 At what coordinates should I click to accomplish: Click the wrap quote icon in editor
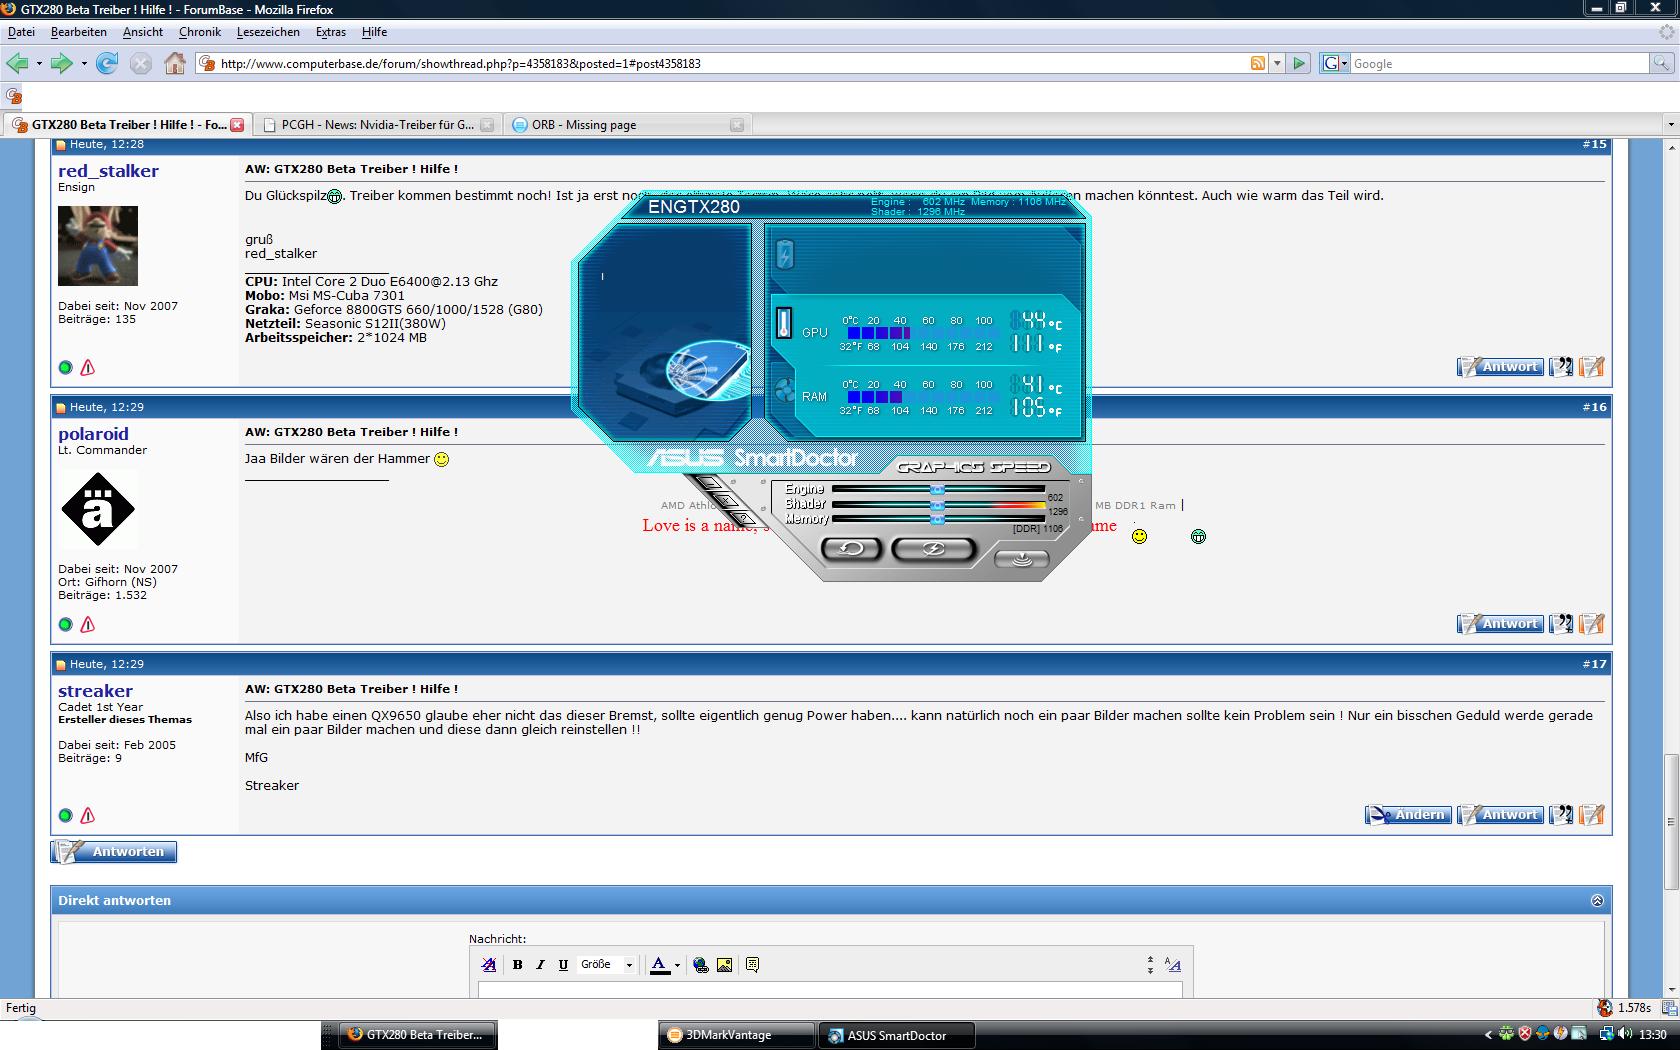pos(753,965)
